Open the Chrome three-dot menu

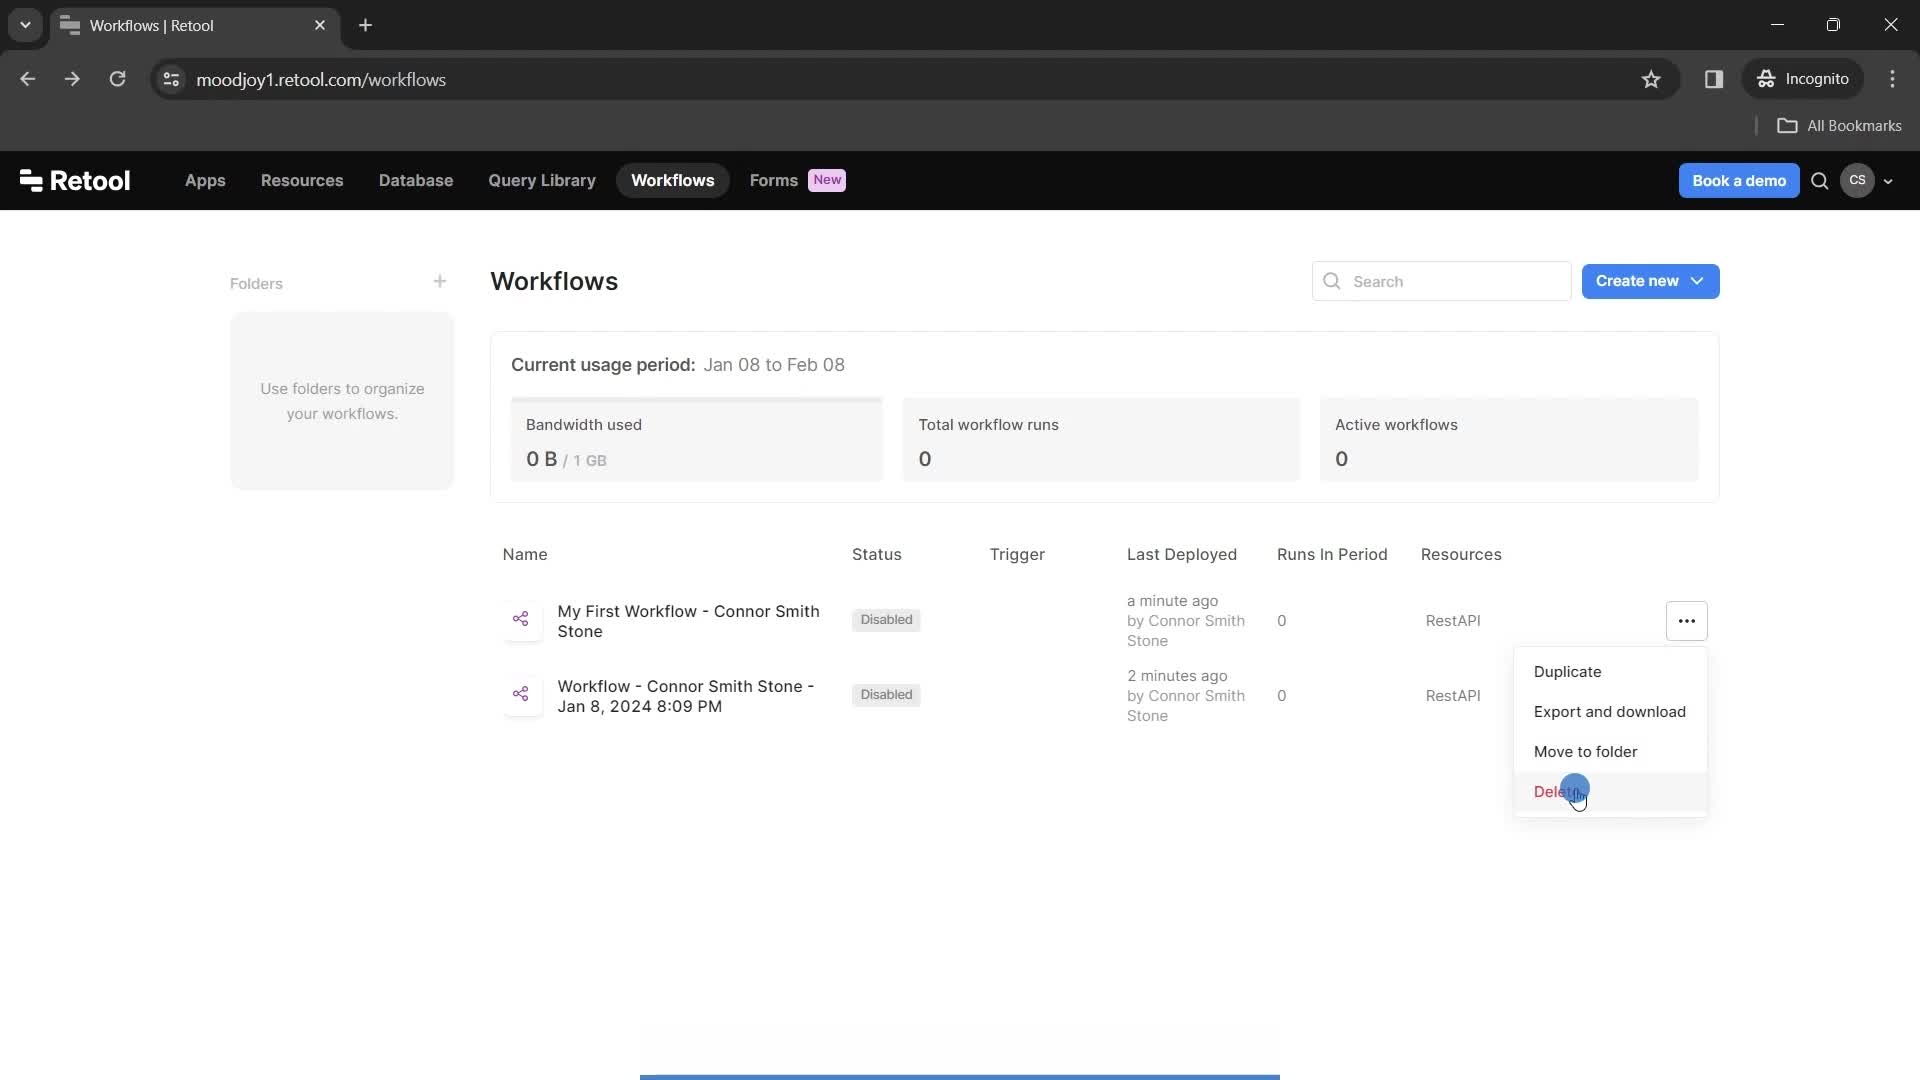coord(1892,79)
